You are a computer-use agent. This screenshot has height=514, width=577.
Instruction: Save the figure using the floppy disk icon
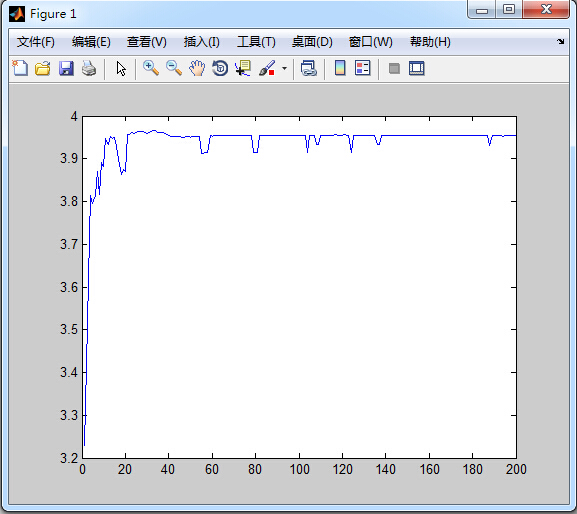coord(66,68)
